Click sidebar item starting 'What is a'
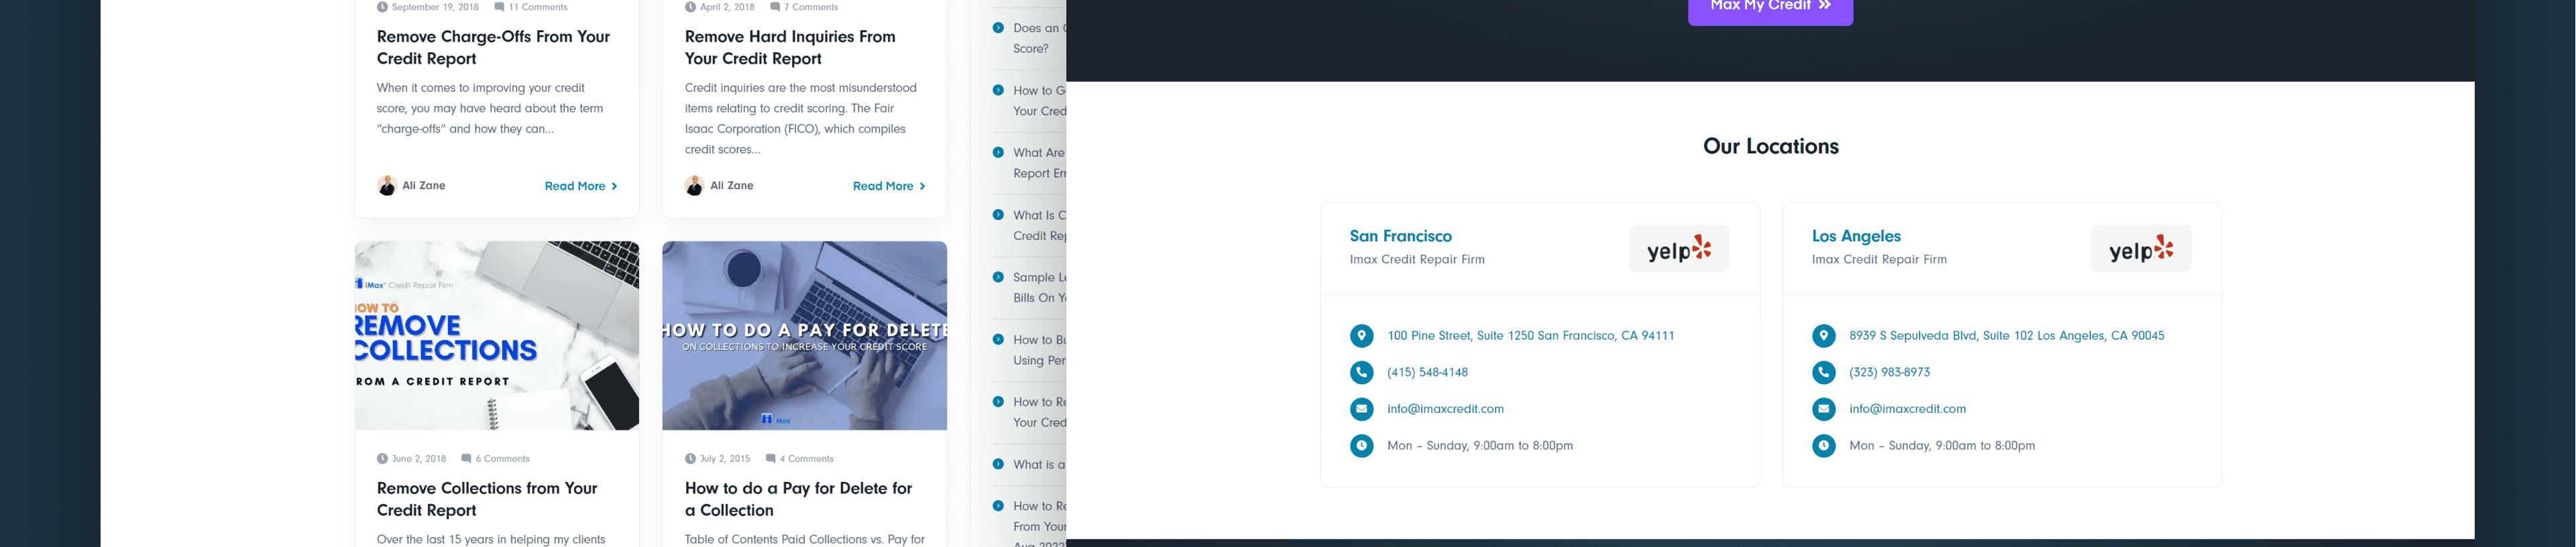Screen dimensions: 2576x547 (x=1038, y=465)
